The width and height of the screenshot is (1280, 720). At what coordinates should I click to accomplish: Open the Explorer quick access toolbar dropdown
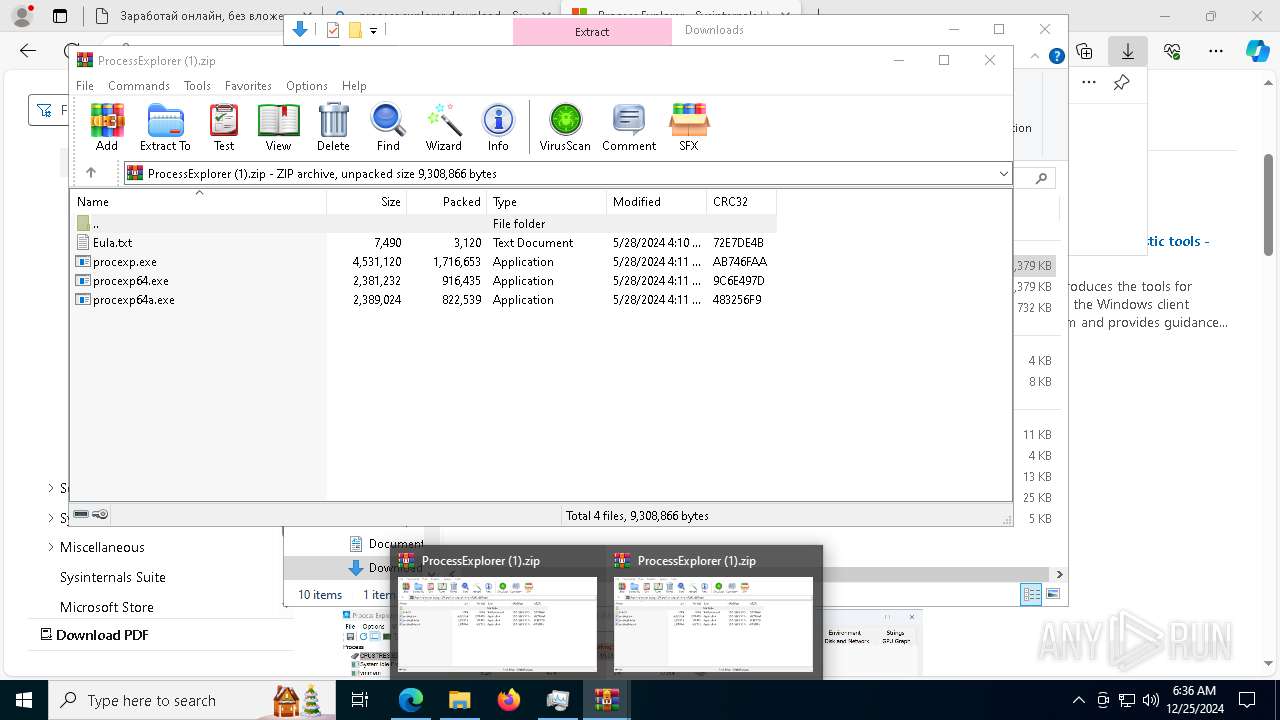coord(373,31)
